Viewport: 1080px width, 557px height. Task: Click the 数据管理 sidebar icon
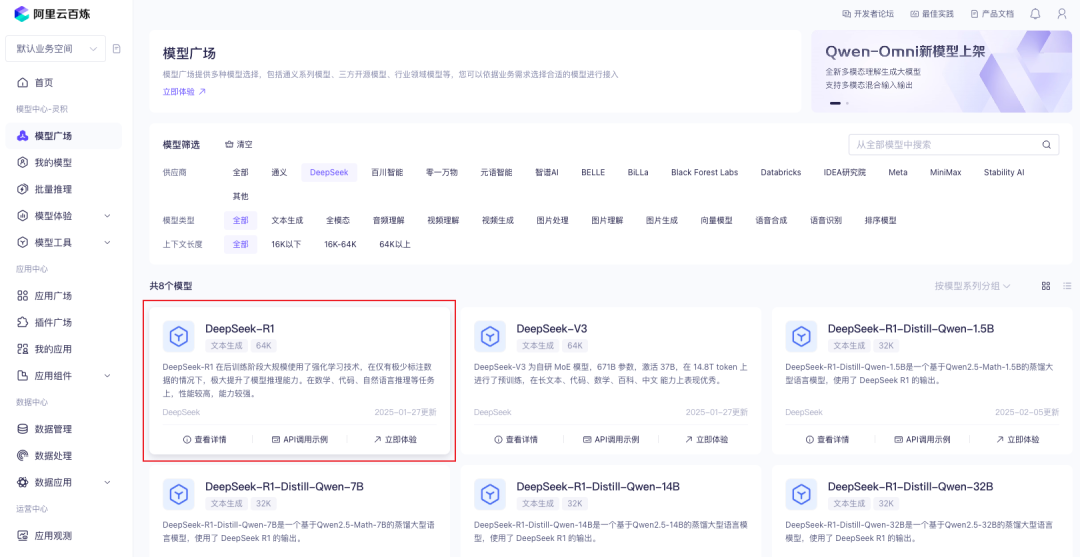click(x=22, y=429)
